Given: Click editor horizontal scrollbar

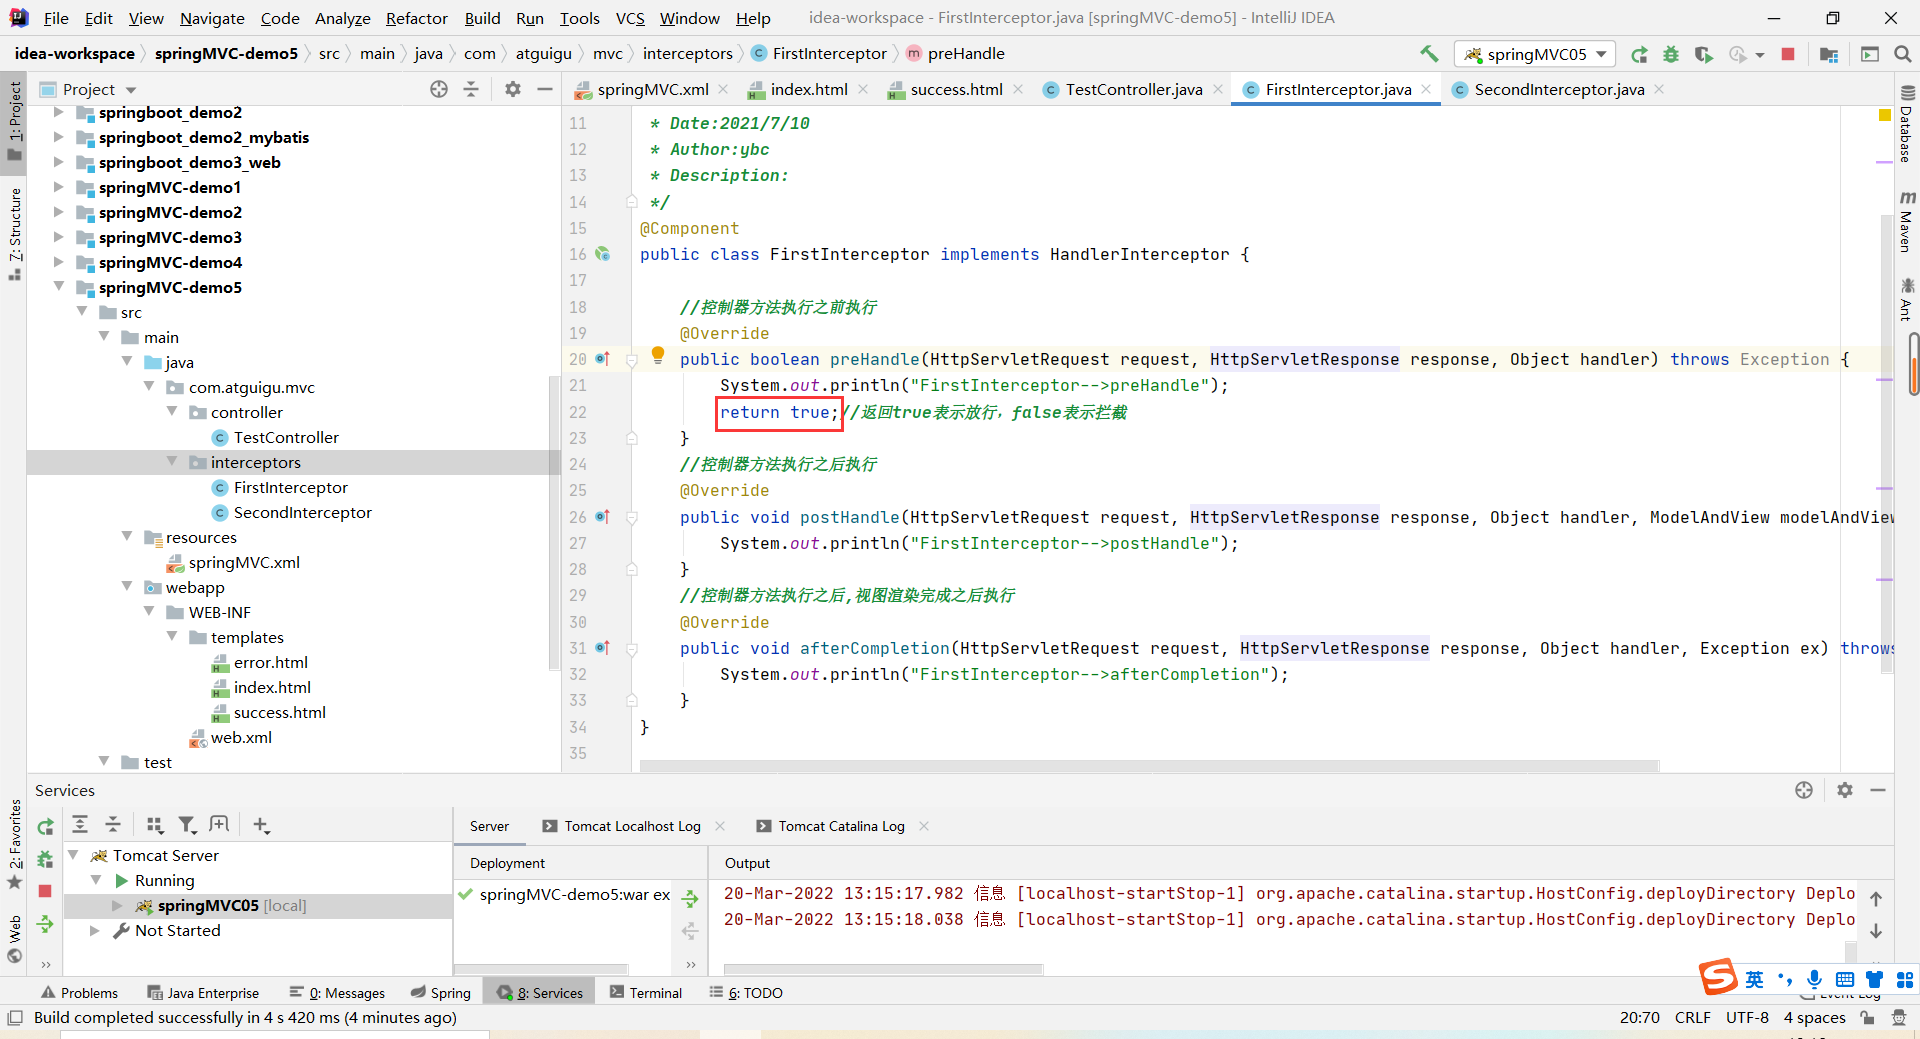Looking at the screenshot, I should [x=1149, y=766].
